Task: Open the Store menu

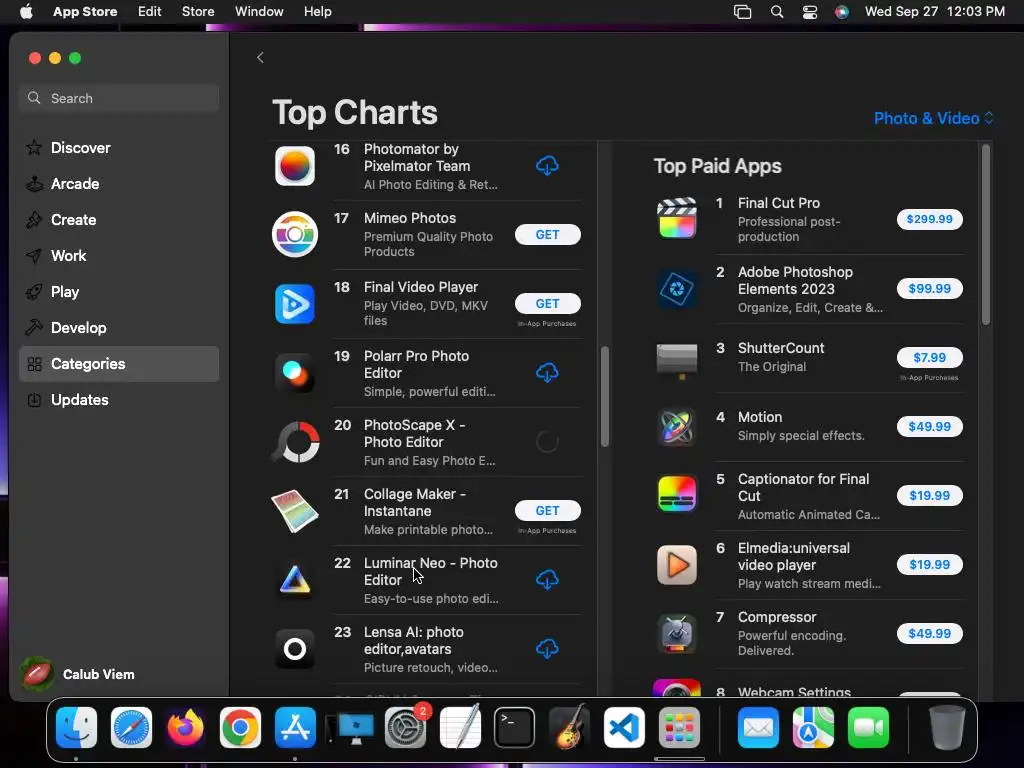Action: [x=198, y=12]
